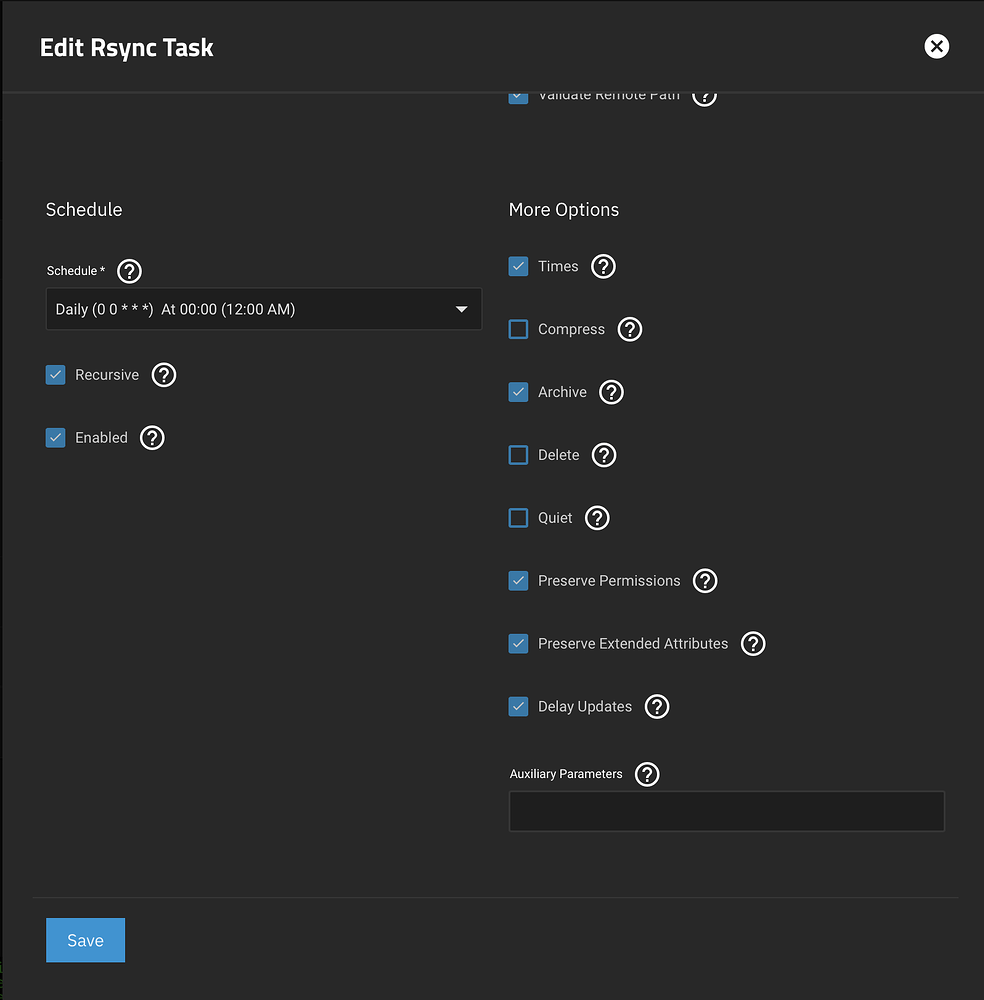Disable the Preserve Permissions checkbox
This screenshot has width=984, height=1000.
(518, 581)
